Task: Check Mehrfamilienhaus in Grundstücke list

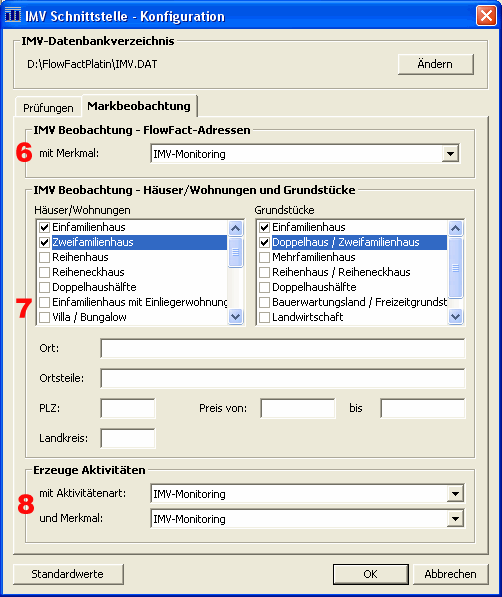Action: [x=264, y=257]
